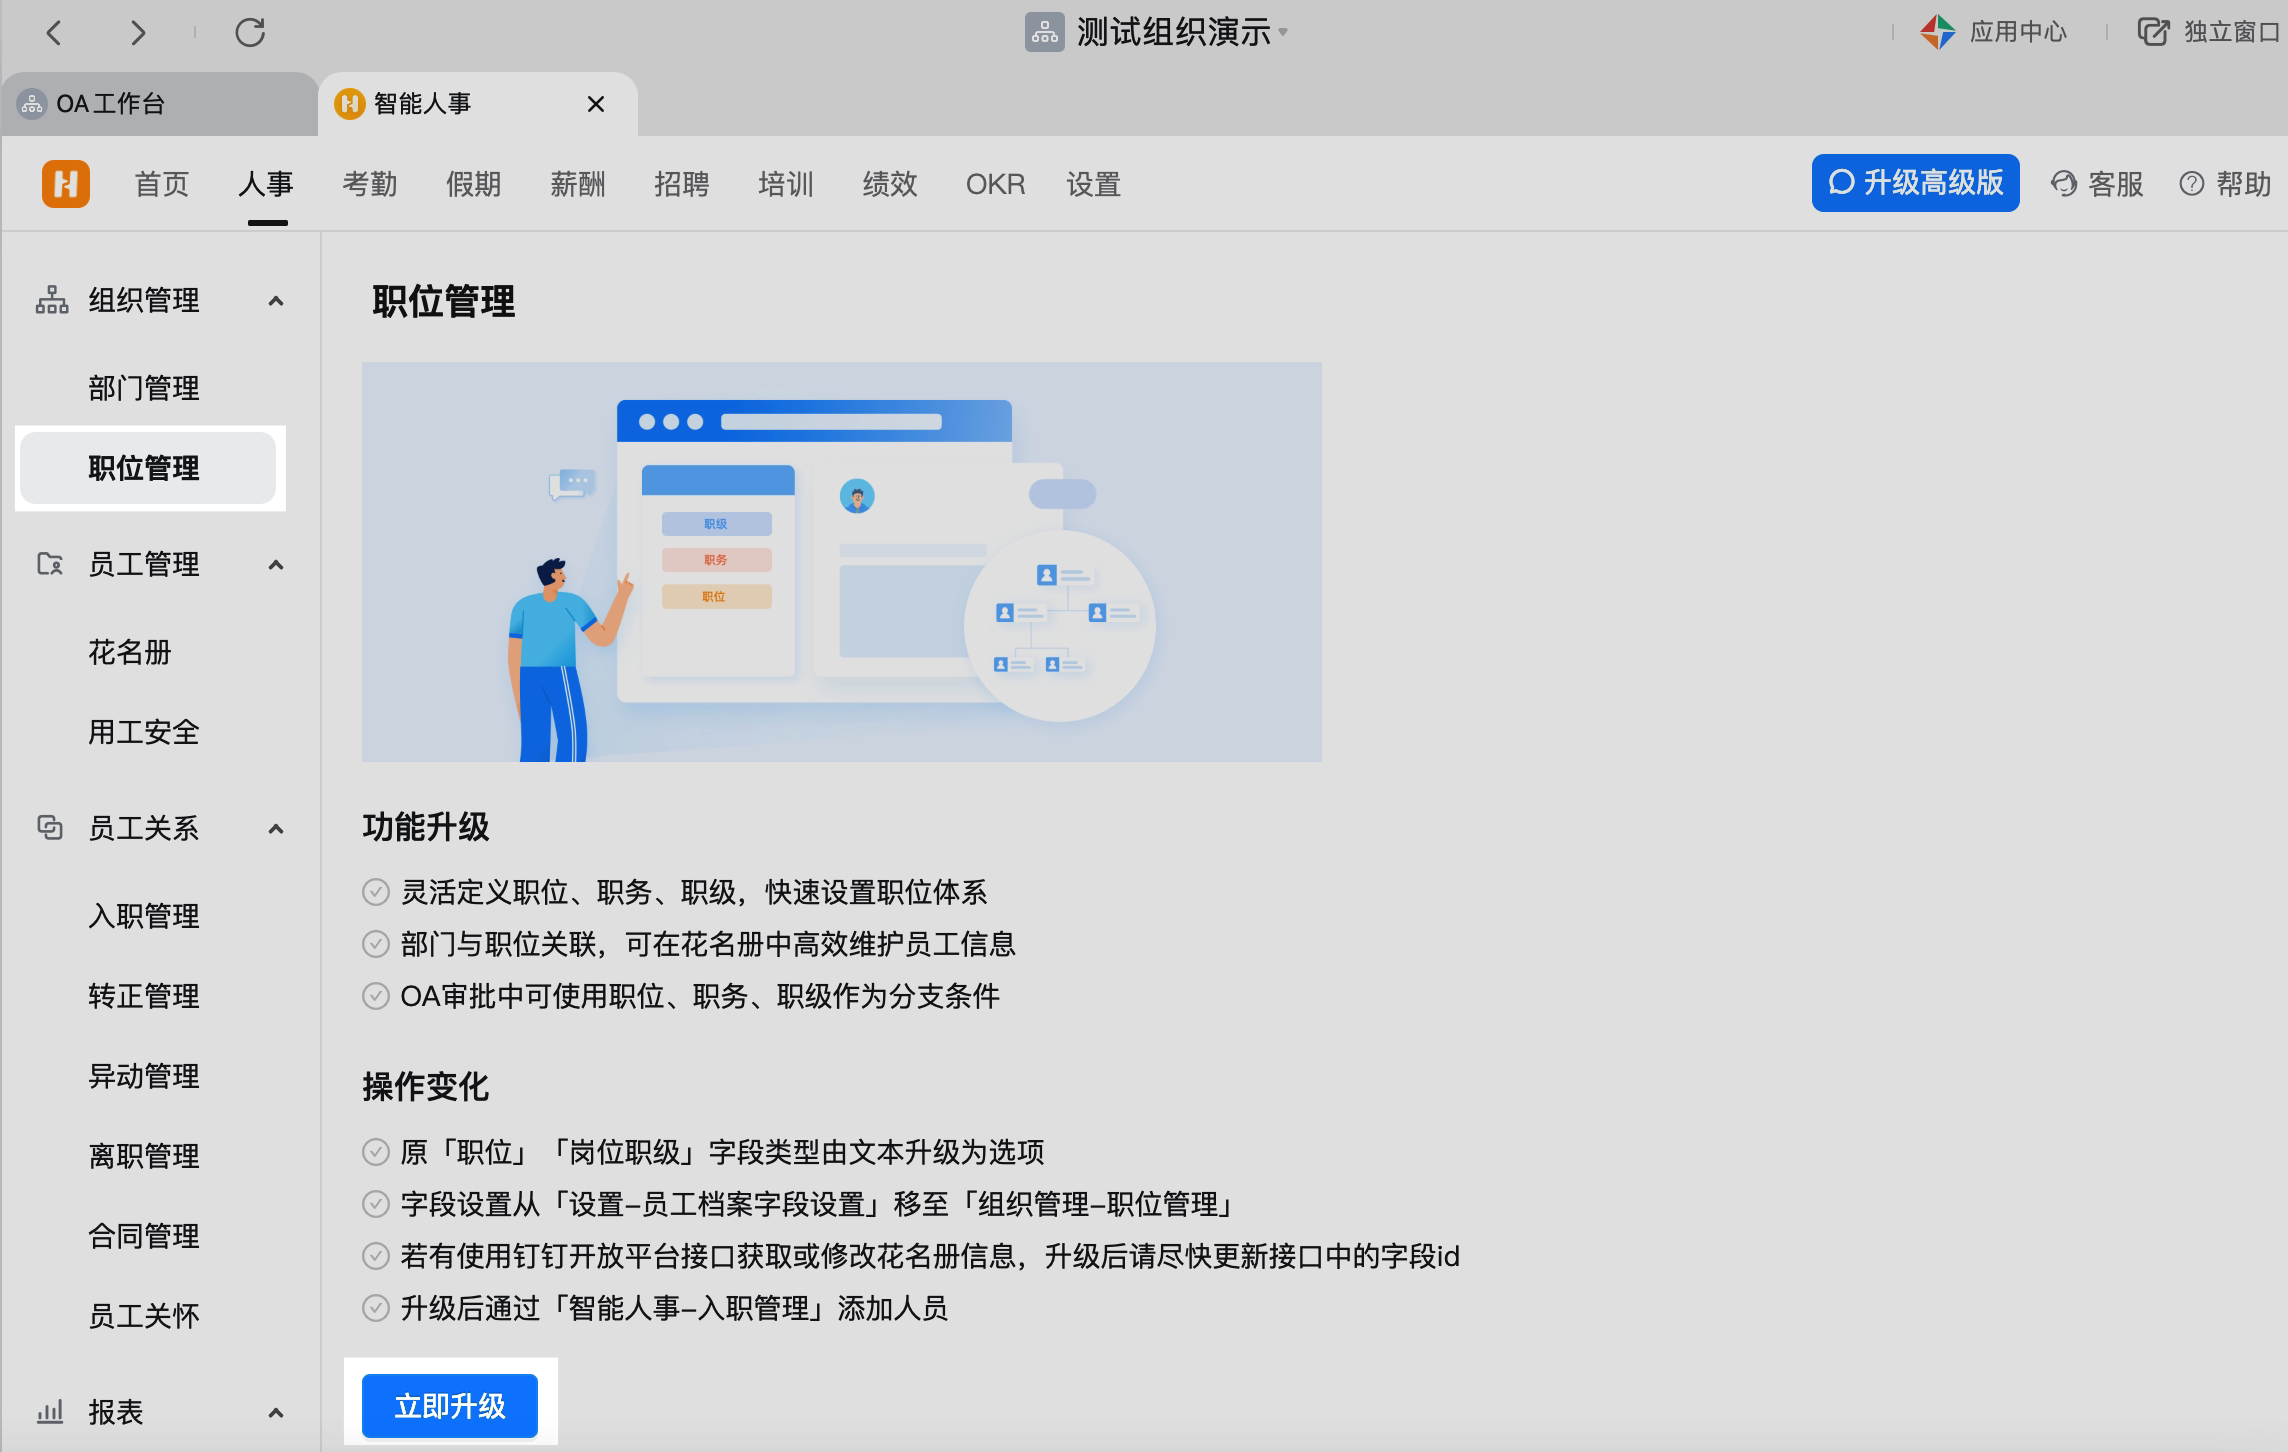
Task: Select 部门管理 in sidebar
Action: (144, 389)
